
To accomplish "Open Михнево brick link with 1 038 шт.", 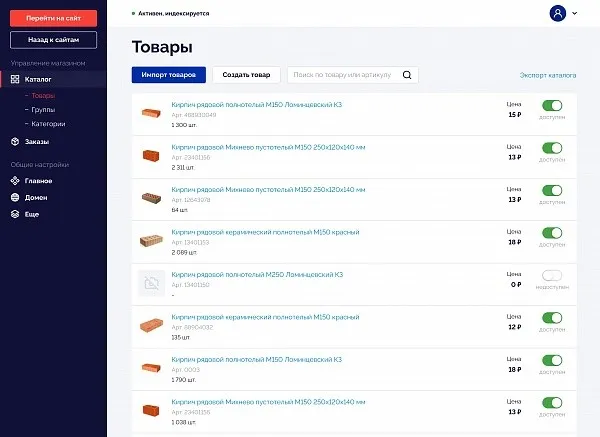I will pyautogui.click(x=268, y=402).
